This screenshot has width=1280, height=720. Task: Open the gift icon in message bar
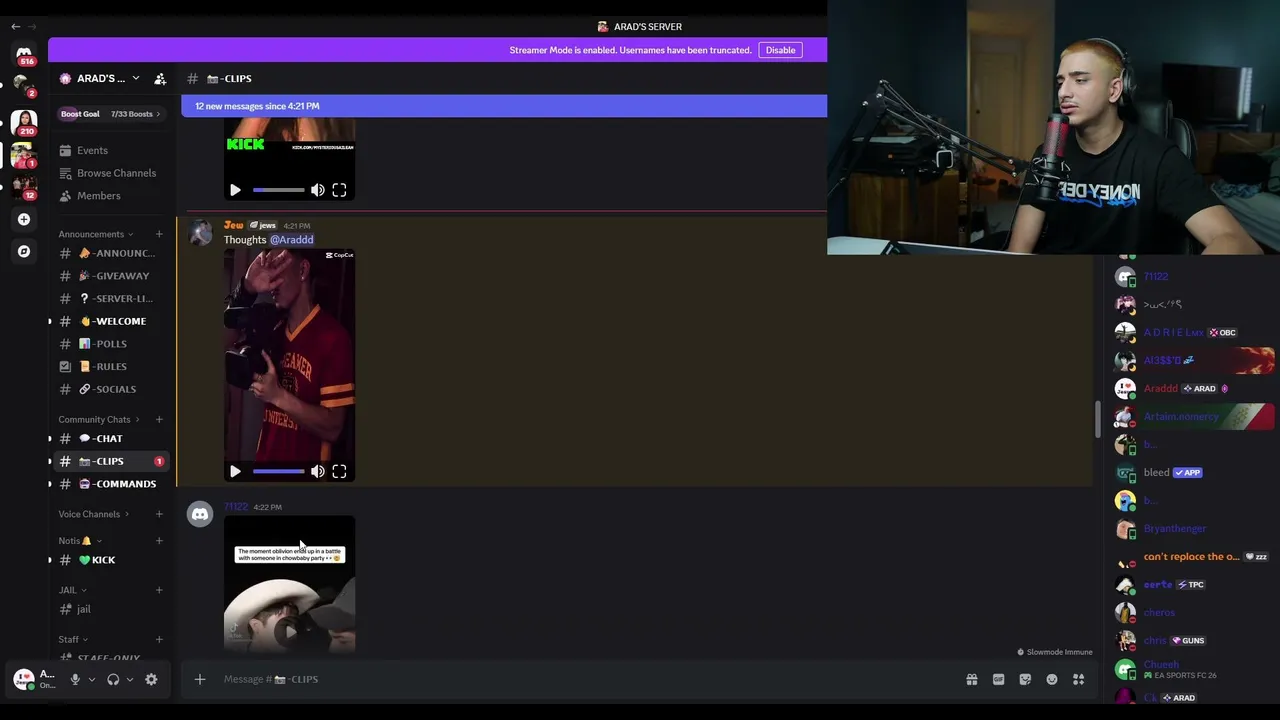pos(971,679)
